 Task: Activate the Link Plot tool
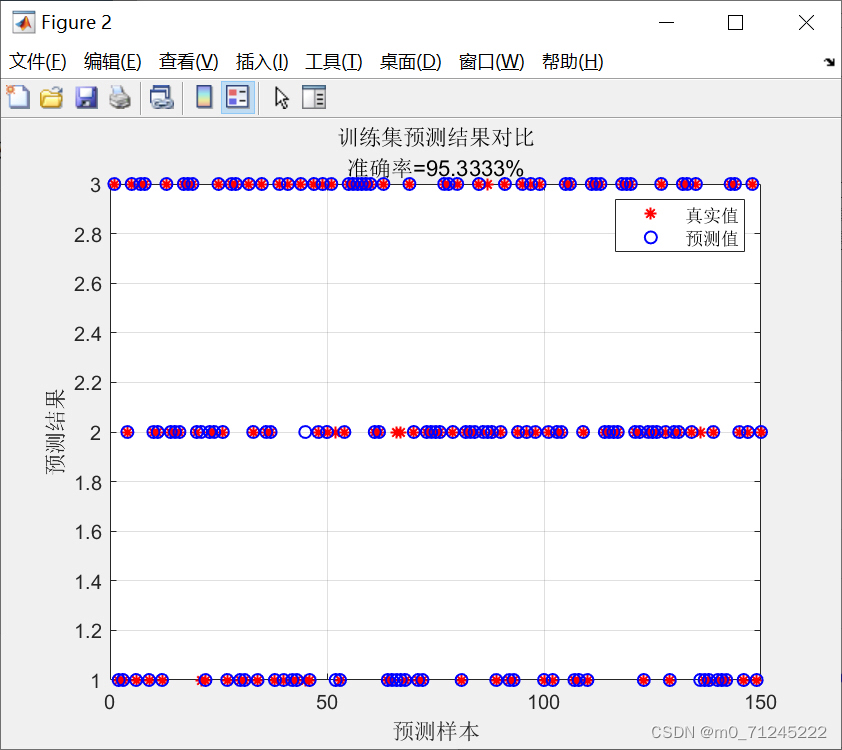tap(162, 97)
